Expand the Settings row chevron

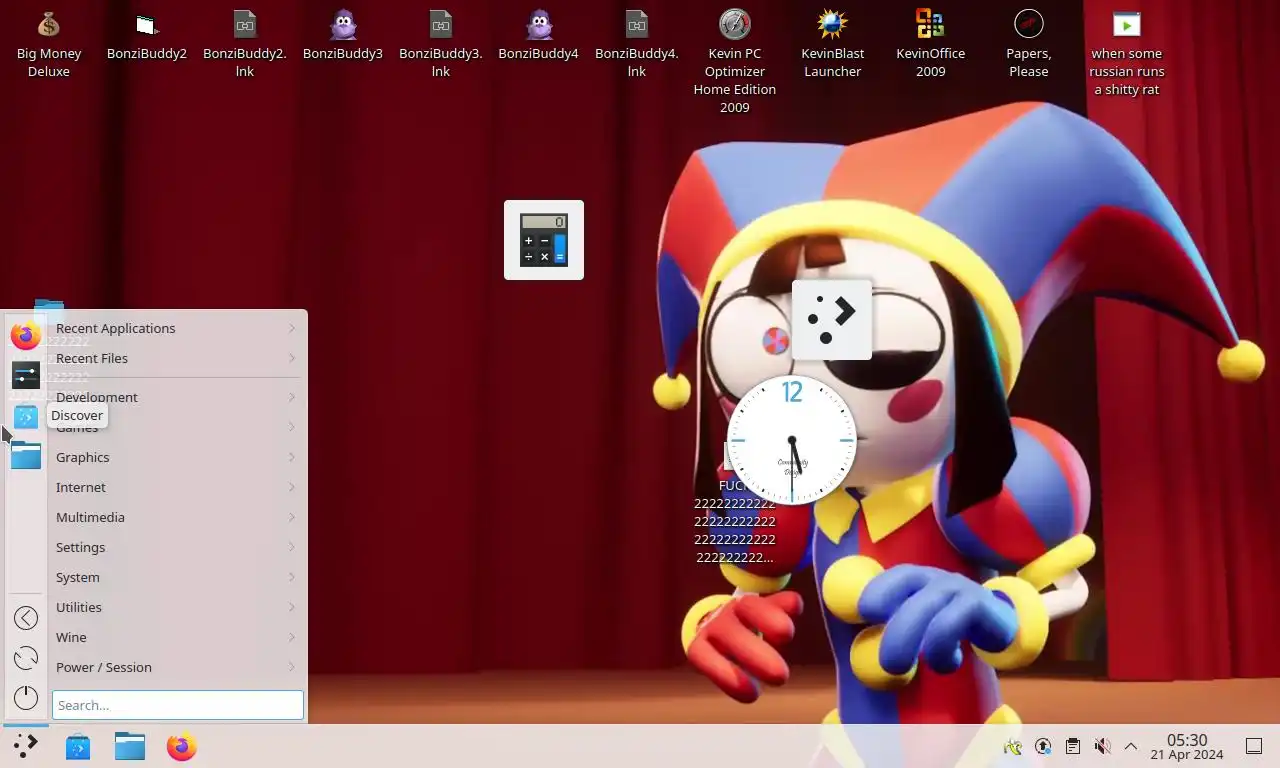click(292, 547)
